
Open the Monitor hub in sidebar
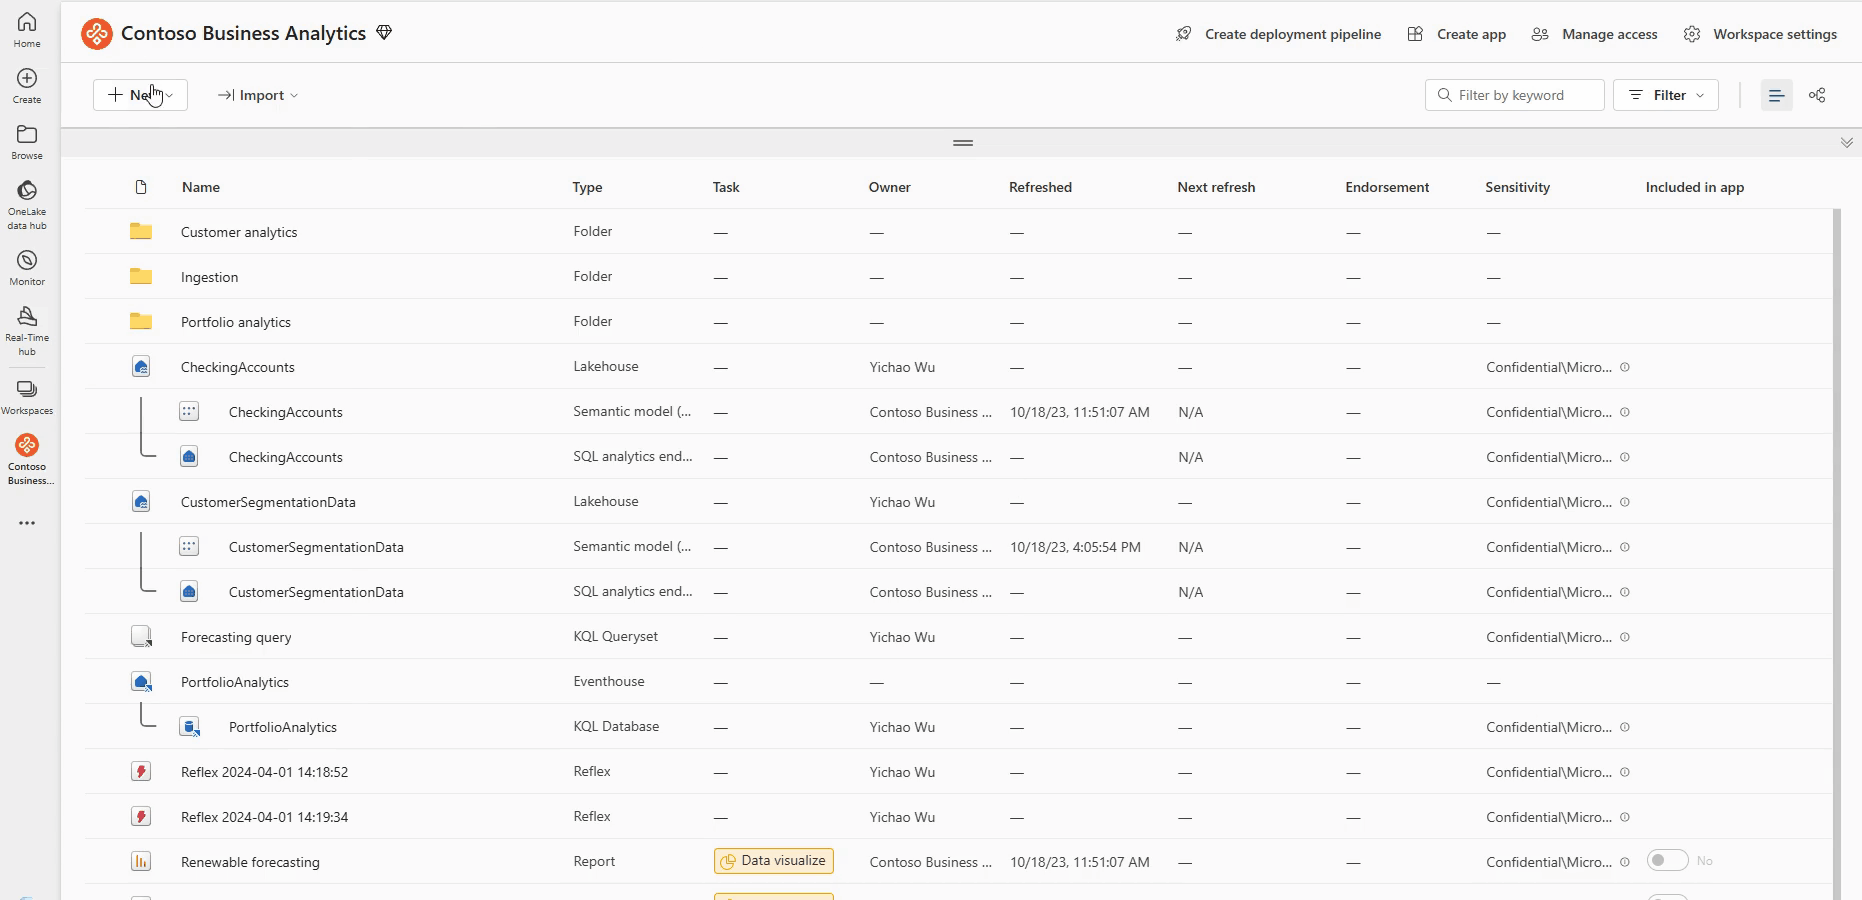click(27, 261)
